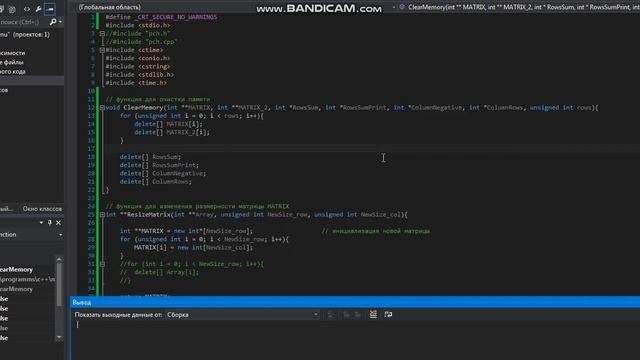Click 'delete[] ColumnRows;' on line 21
This screenshot has height=360, width=640.
156,182
